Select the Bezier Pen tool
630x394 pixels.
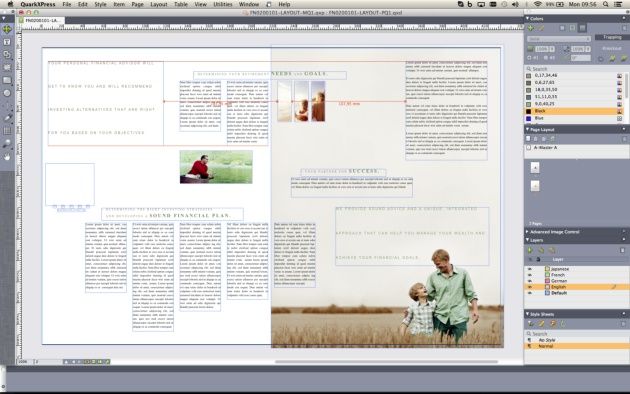[7, 118]
